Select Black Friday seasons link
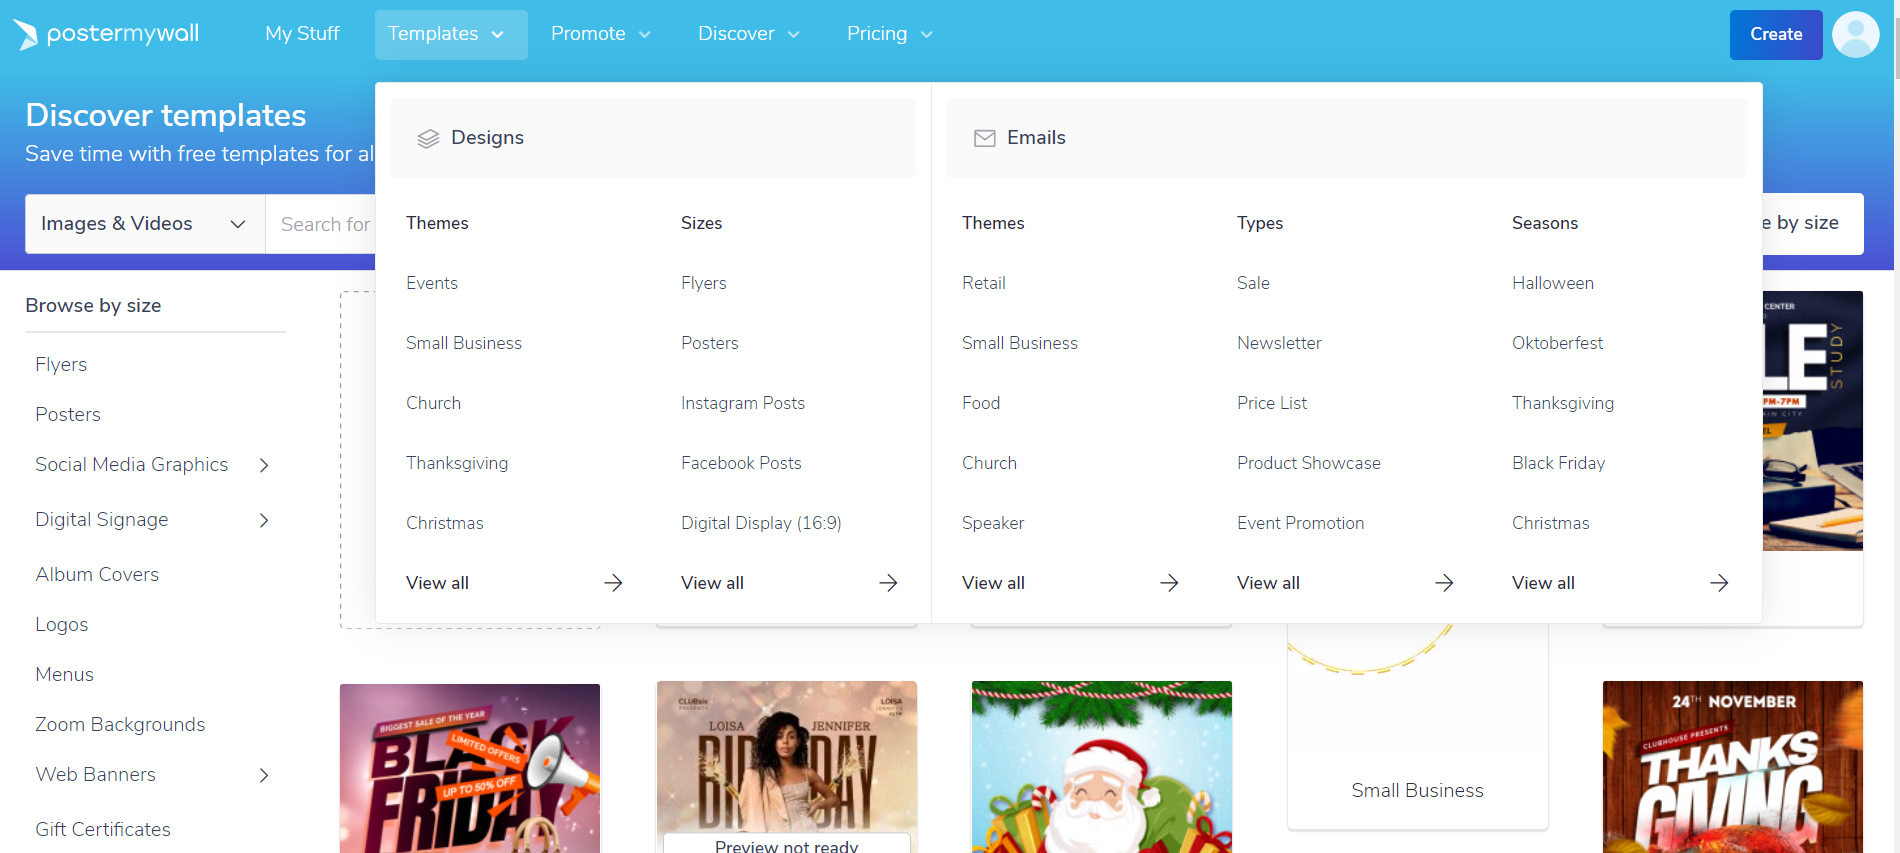This screenshot has height=853, width=1900. (1558, 463)
